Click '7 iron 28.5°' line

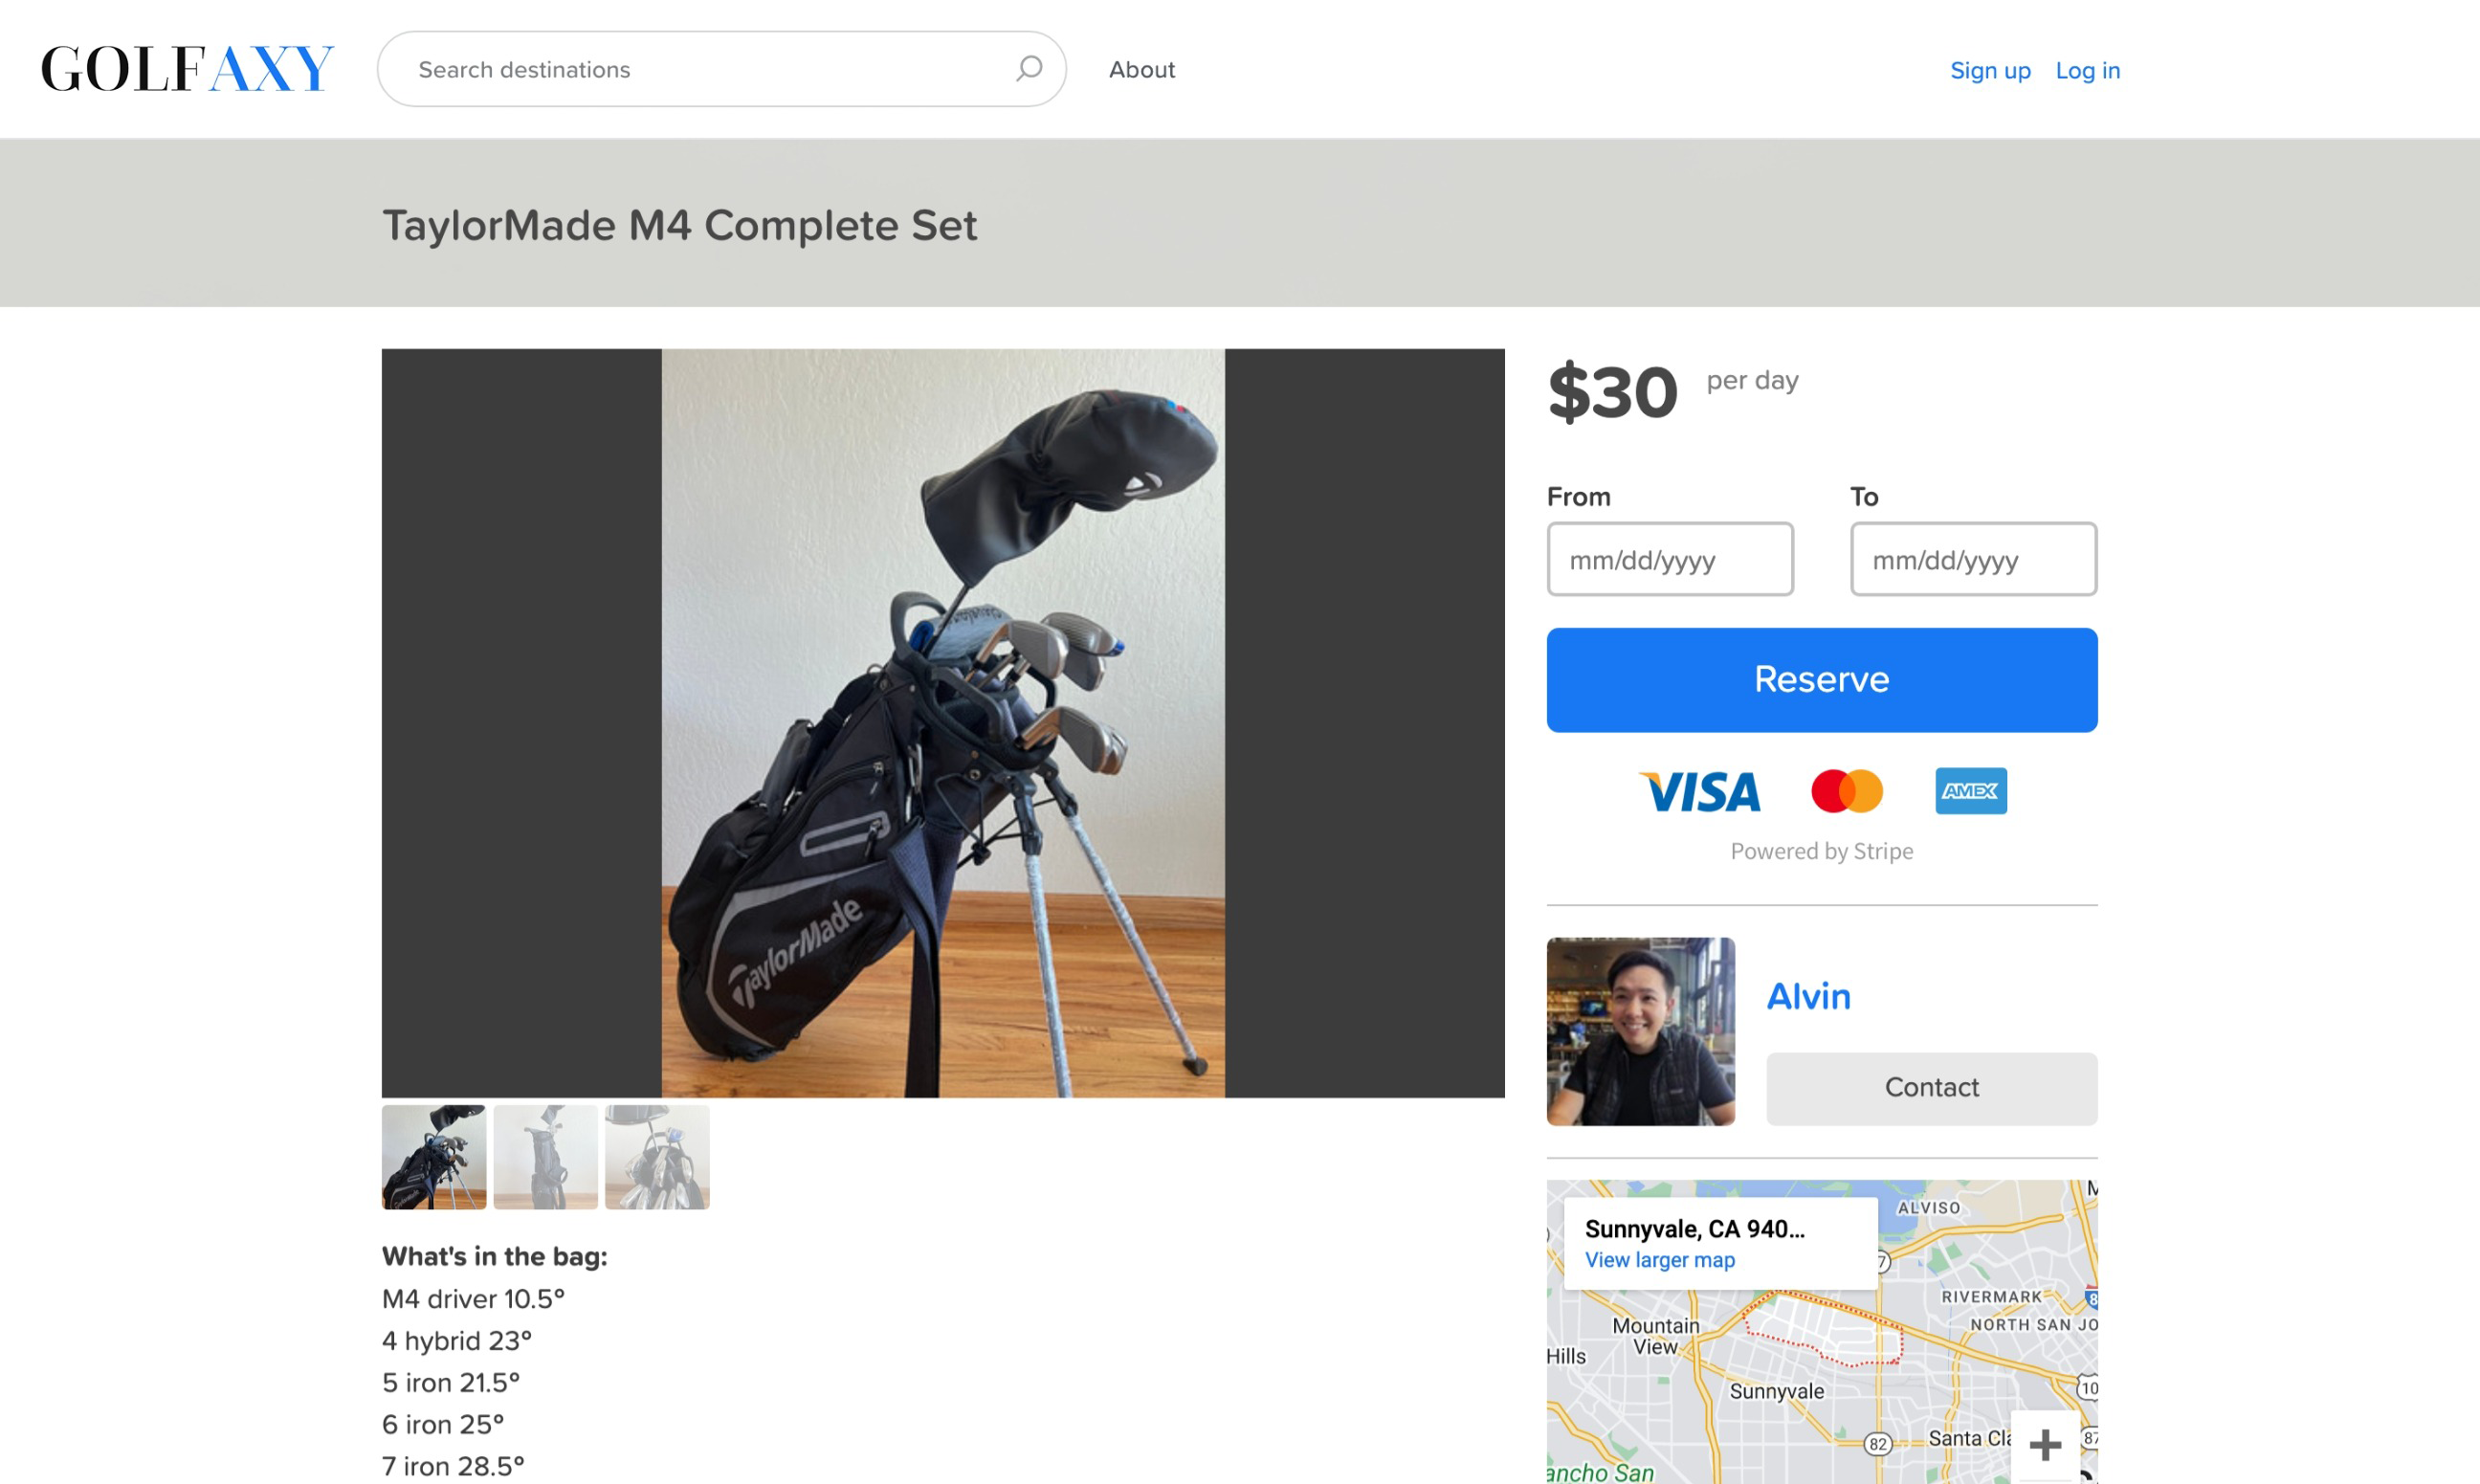coord(453,1467)
